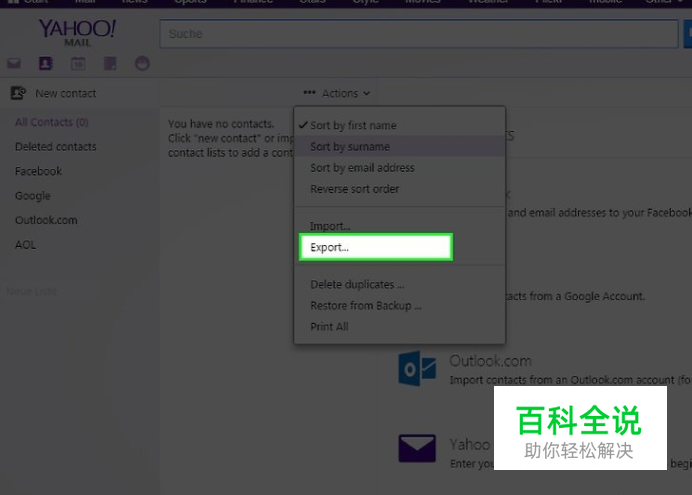Click the Yahoo mail envelope logo
692x495 pixels.
(417, 448)
